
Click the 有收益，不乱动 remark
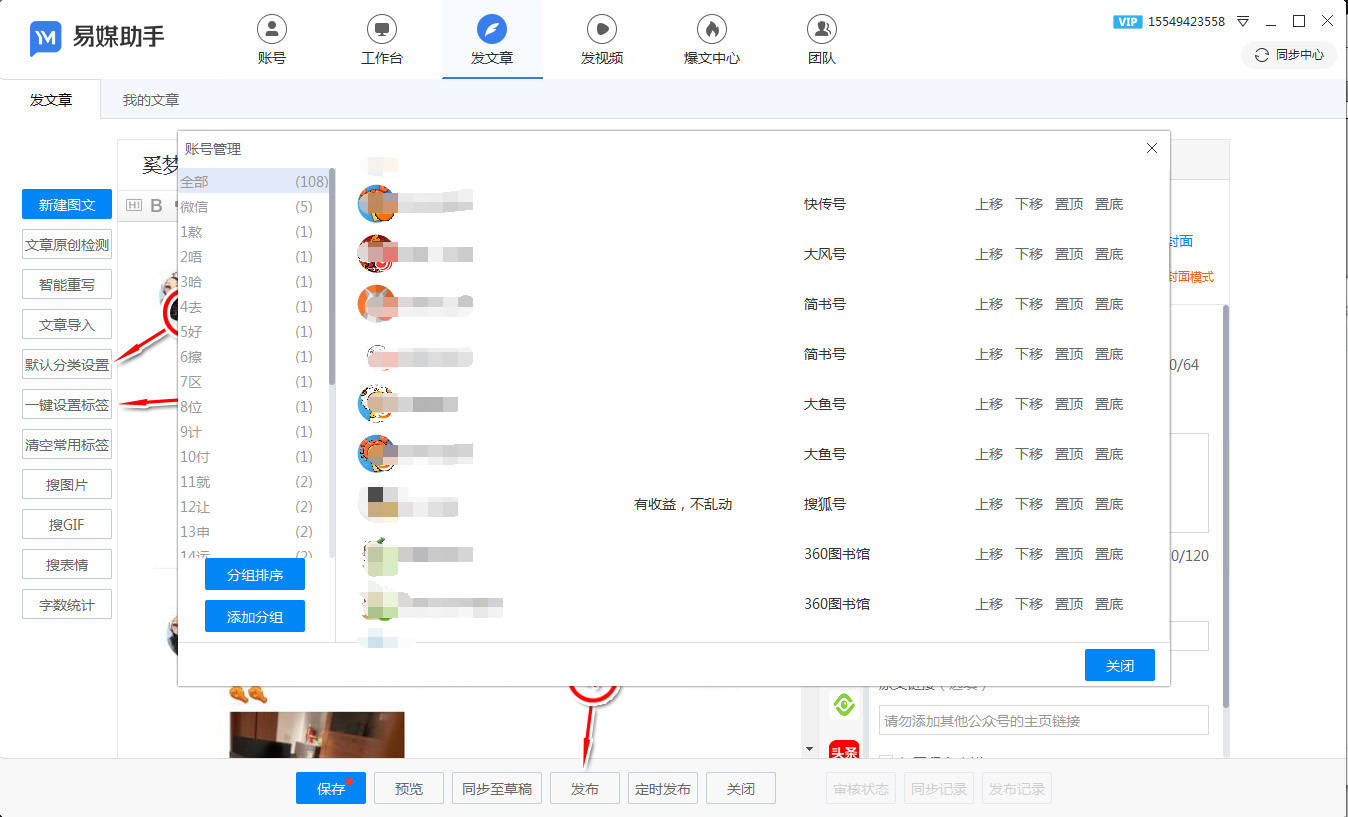(x=683, y=504)
